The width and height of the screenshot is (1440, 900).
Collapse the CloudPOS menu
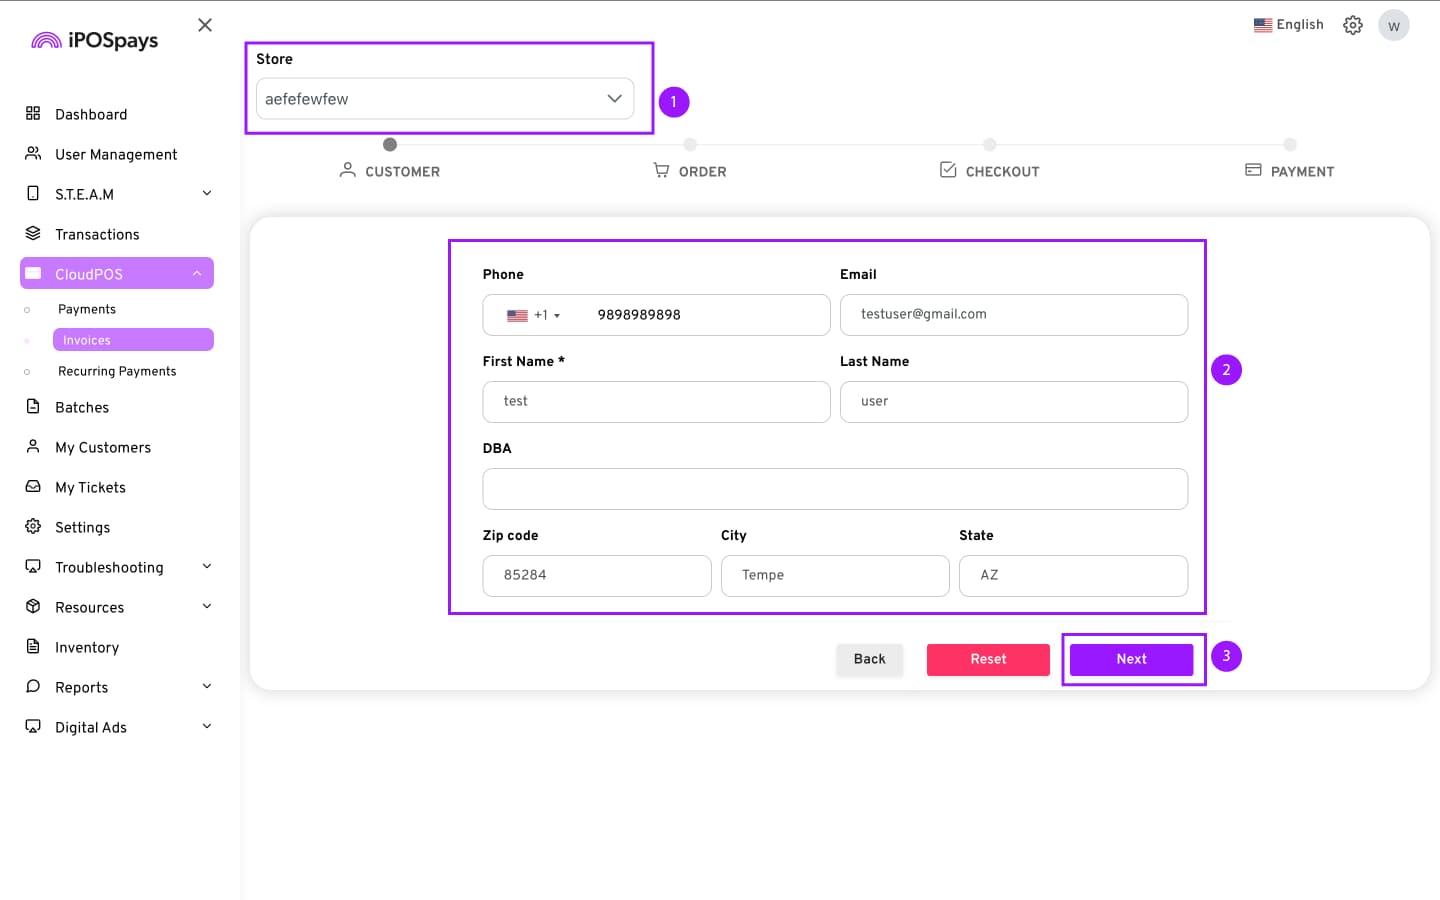point(197,274)
